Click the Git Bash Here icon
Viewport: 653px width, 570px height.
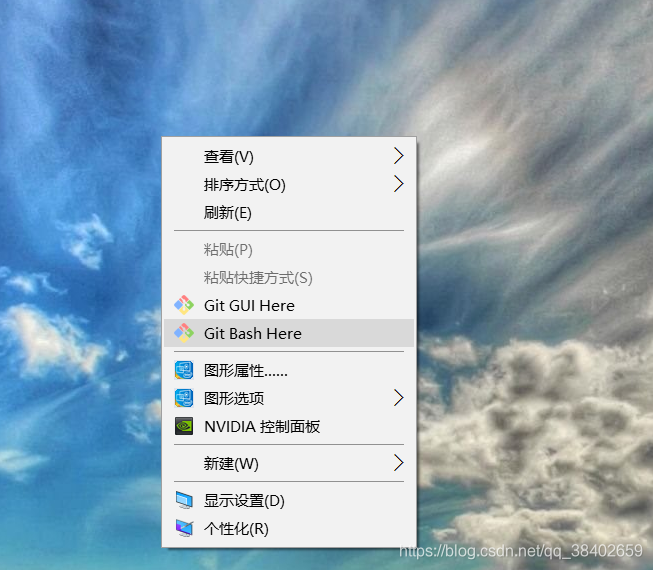pyautogui.click(x=184, y=333)
